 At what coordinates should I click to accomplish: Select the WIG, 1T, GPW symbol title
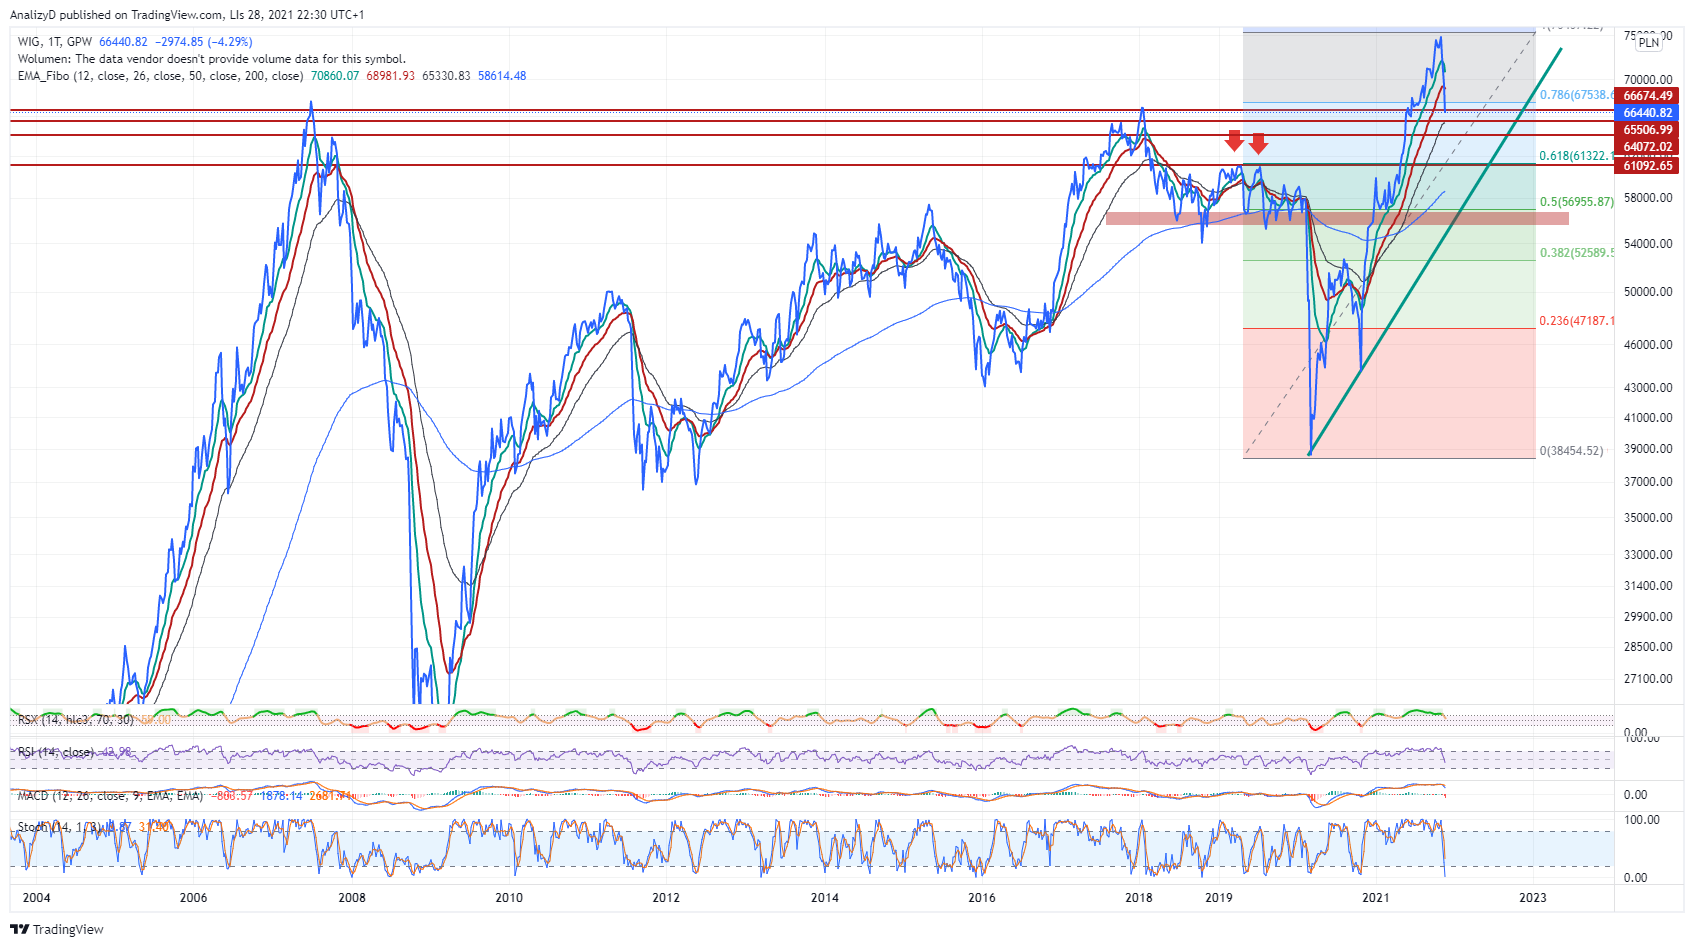pos(55,42)
